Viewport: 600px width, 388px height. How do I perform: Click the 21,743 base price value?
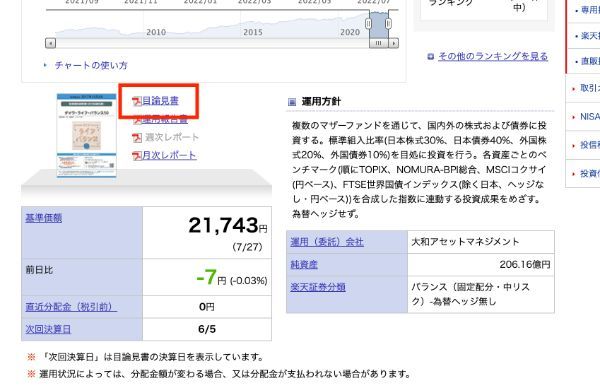click(x=223, y=225)
